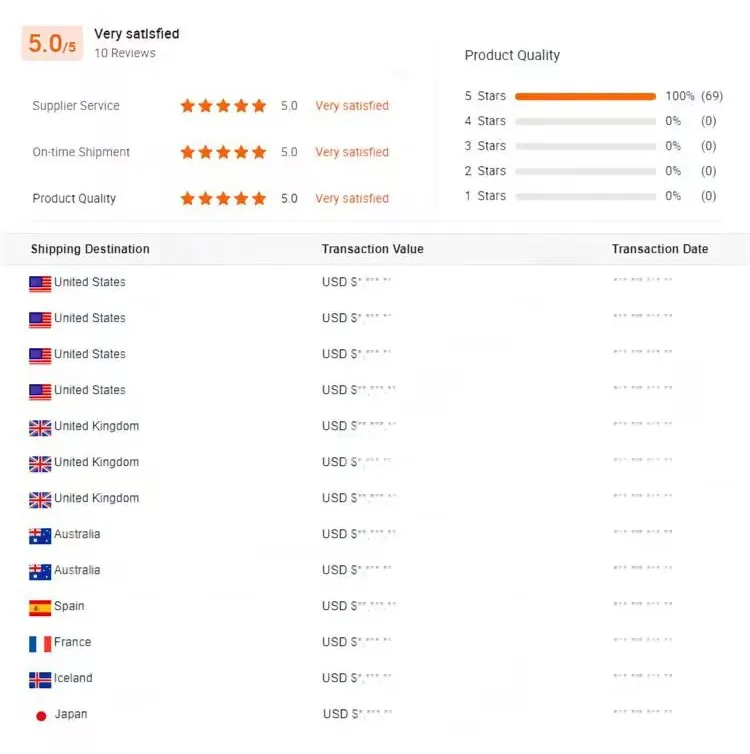Open the 10 Reviews link

click(125, 53)
